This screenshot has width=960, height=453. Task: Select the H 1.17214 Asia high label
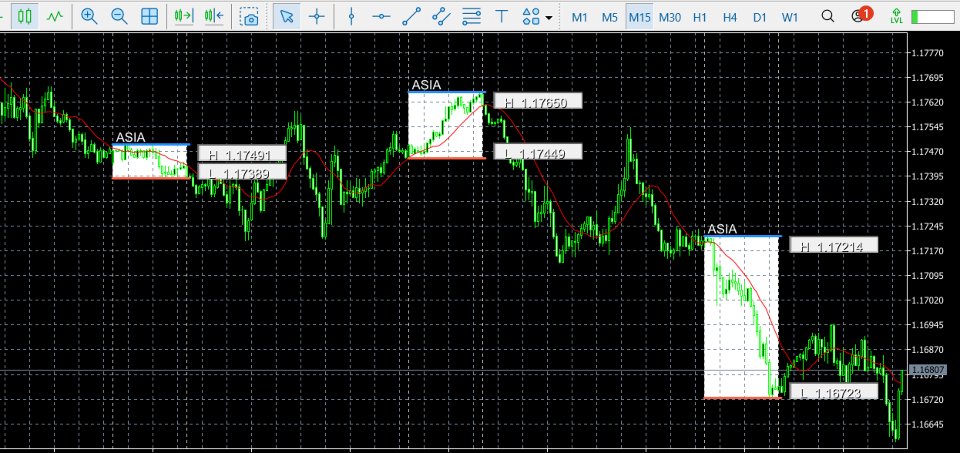click(x=833, y=245)
